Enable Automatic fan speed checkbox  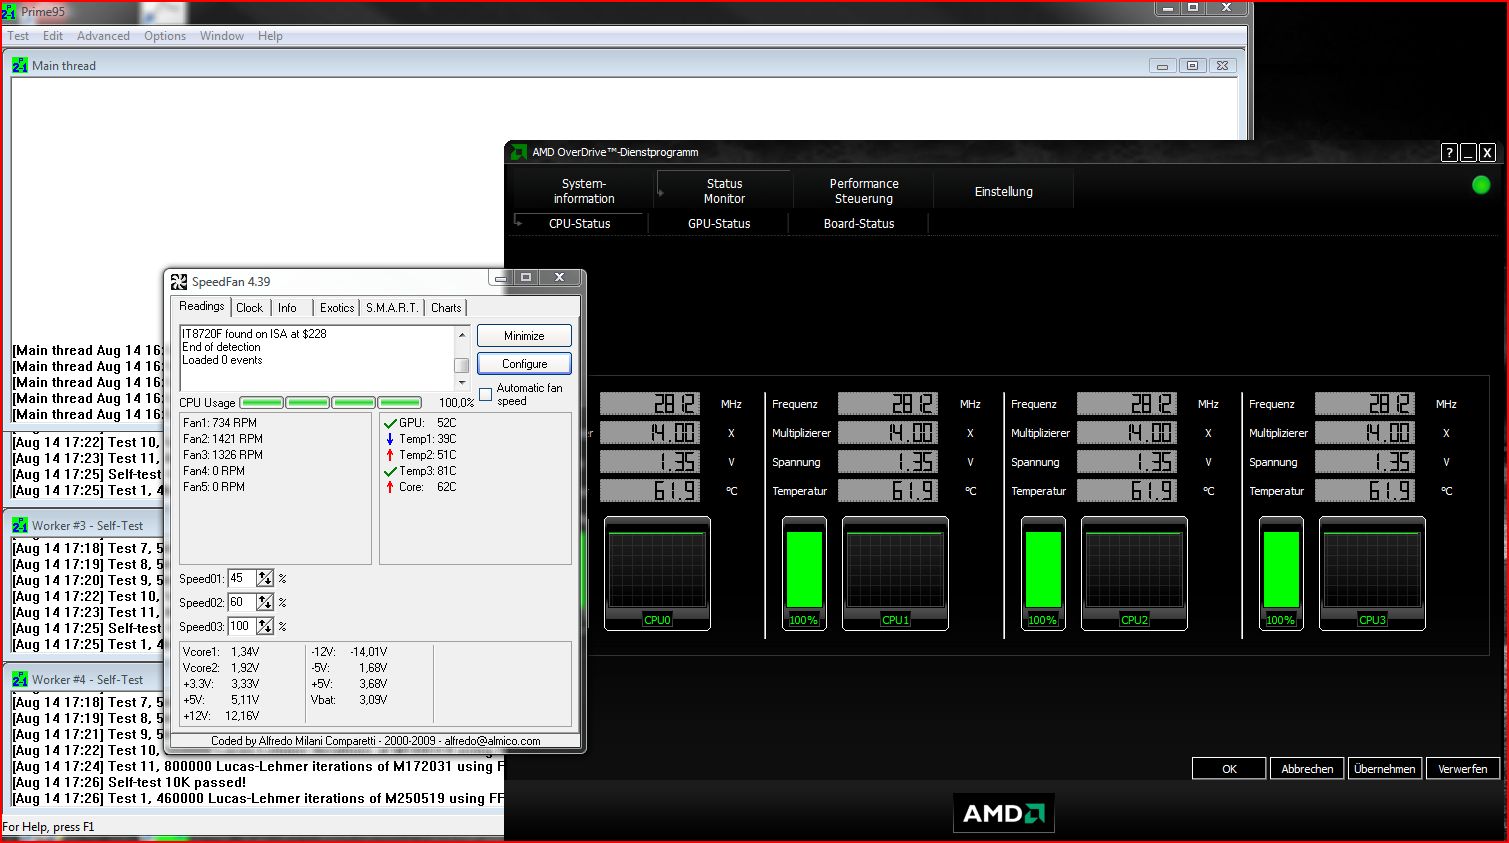pos(486,395)
